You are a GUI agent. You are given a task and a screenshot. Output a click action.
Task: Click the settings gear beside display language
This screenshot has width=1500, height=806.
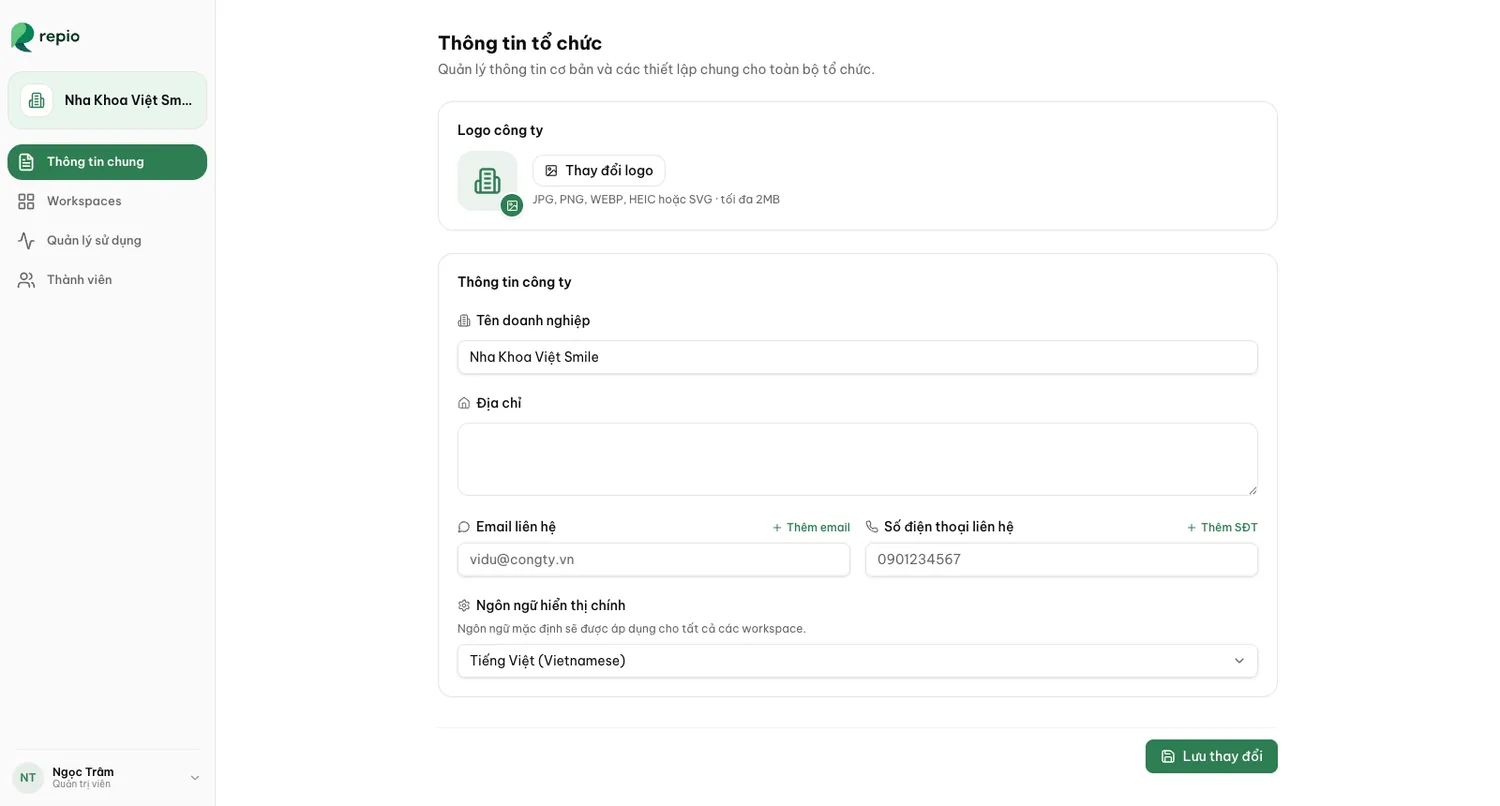pos(464,605)
